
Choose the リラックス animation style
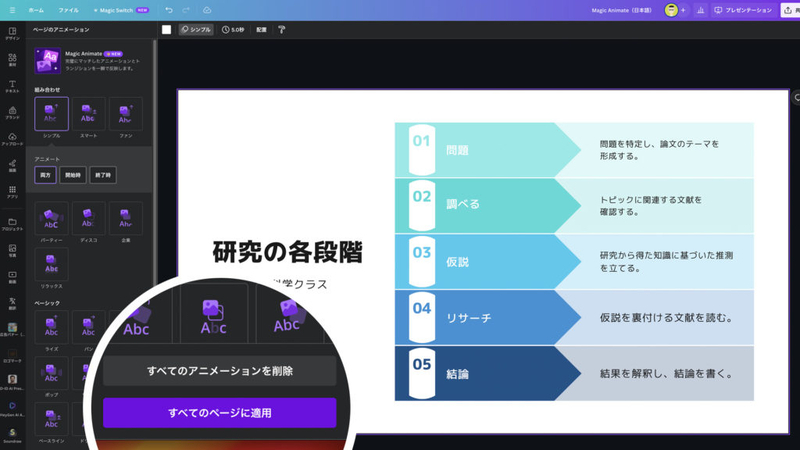(51, 264)
